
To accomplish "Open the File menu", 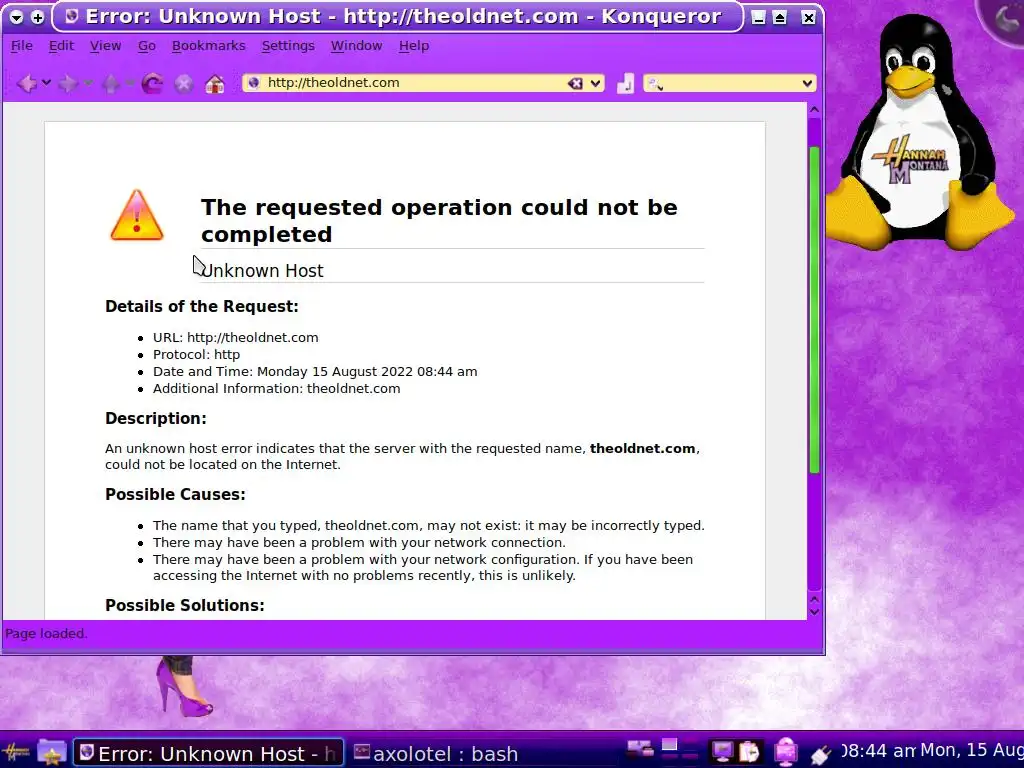I will pos(22,46).
